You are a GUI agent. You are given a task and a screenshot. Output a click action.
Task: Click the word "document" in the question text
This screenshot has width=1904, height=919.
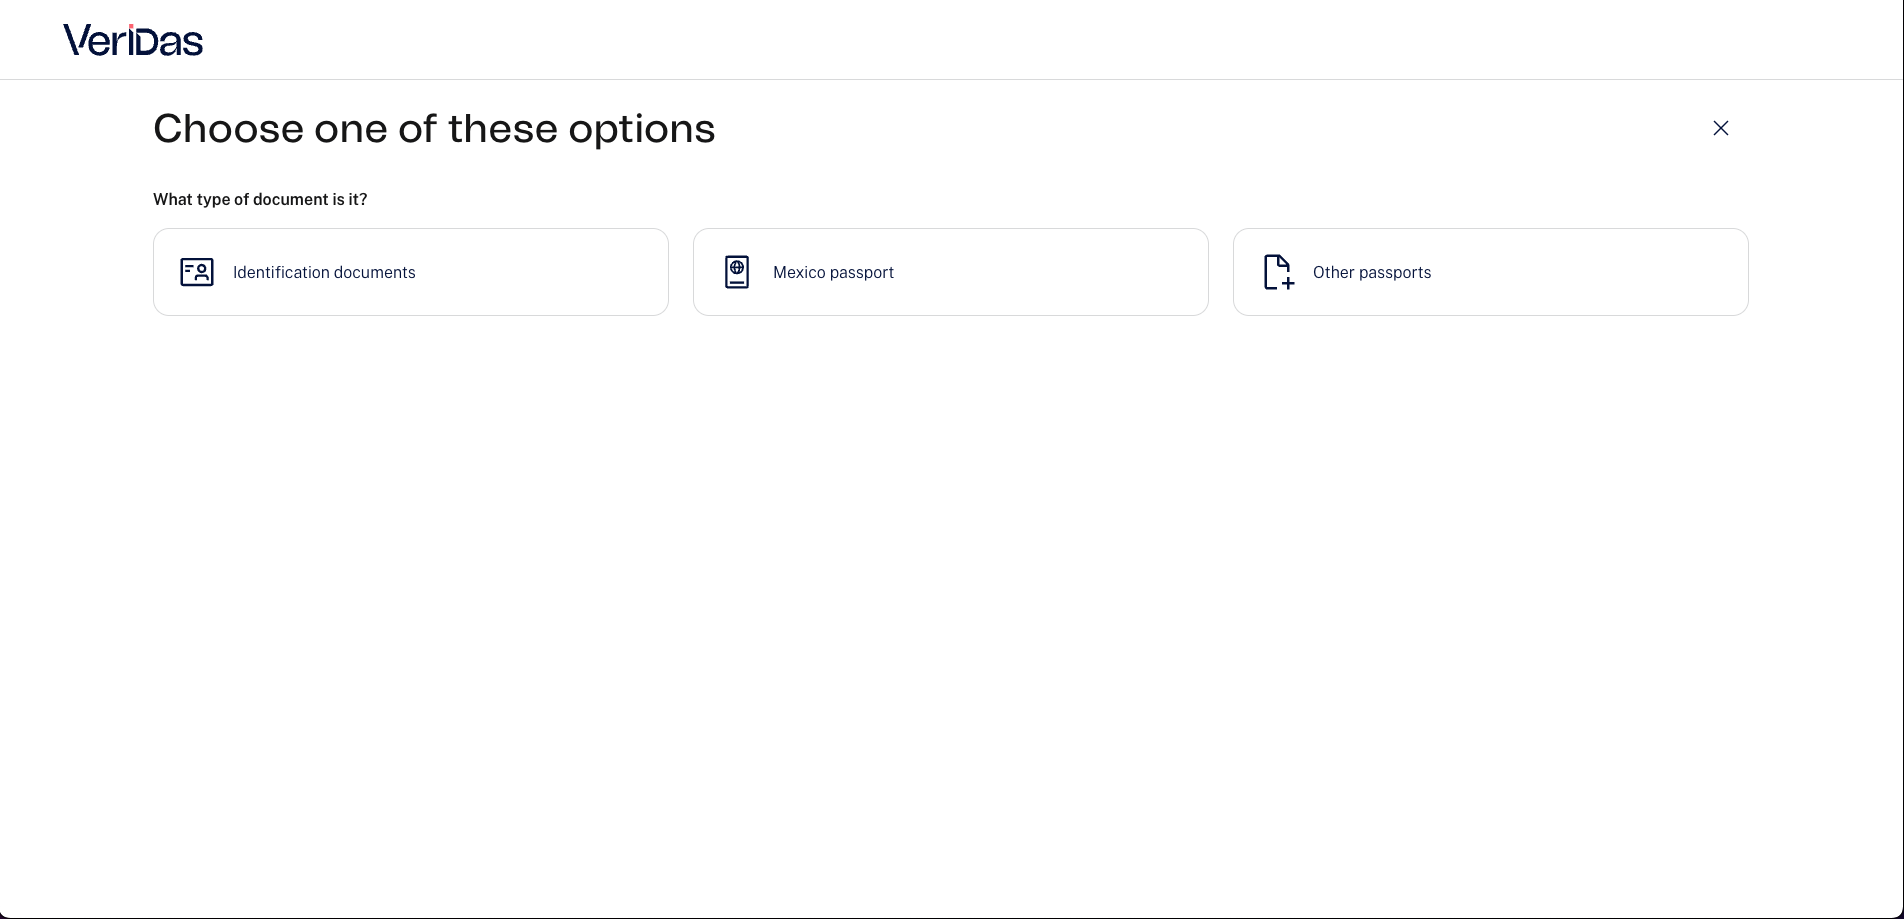point(290,199)
